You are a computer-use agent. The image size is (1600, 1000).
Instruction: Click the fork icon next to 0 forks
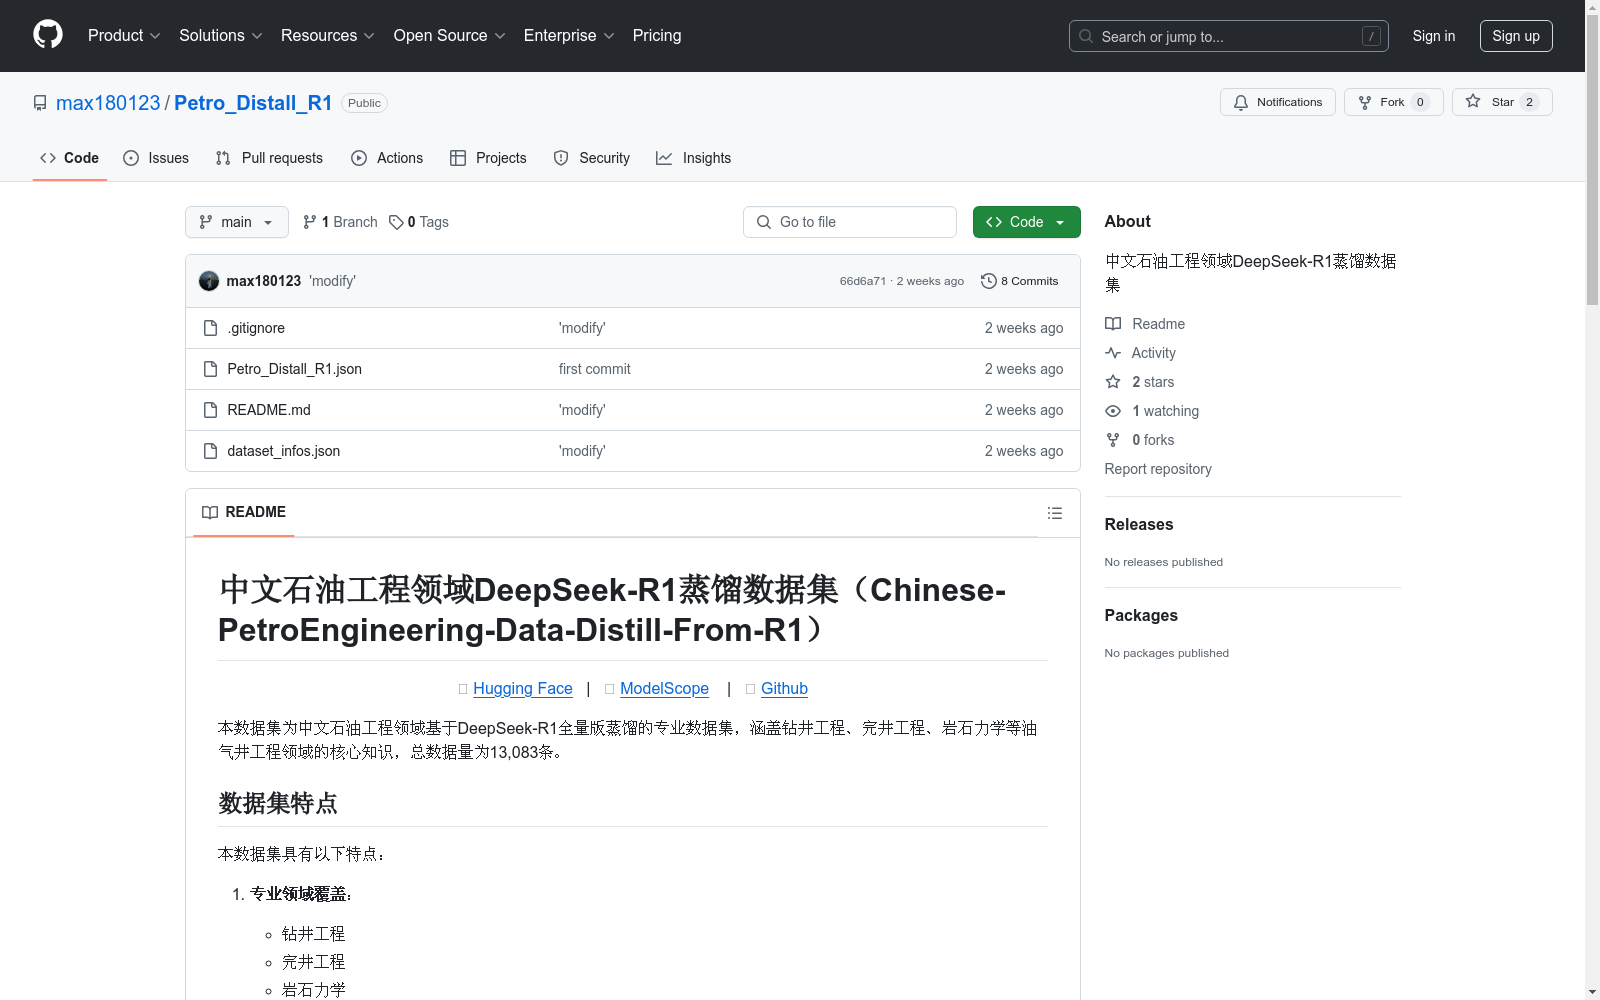point(1113,440)
